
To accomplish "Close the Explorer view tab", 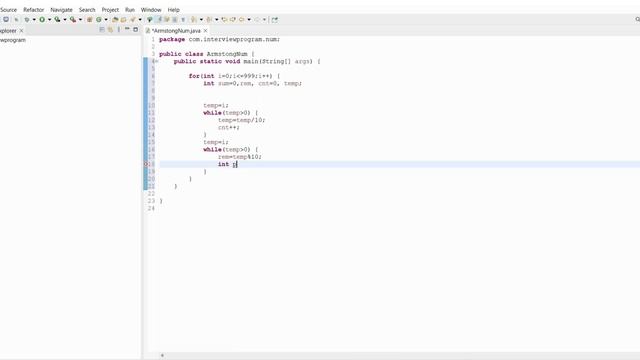I will click(21, 31).
